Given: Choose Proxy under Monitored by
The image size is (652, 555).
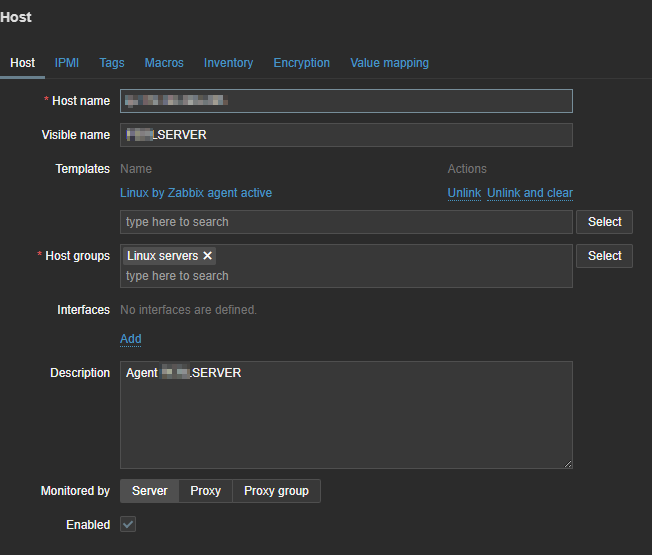Looking at the screenshot, I should tap(206, 491).
